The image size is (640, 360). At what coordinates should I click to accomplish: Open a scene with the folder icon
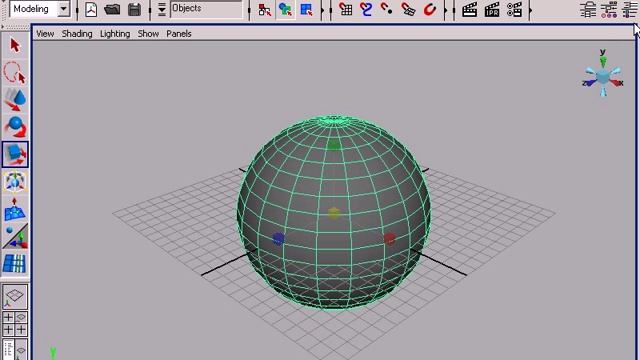pyautogui.click(x=112, y=9)
